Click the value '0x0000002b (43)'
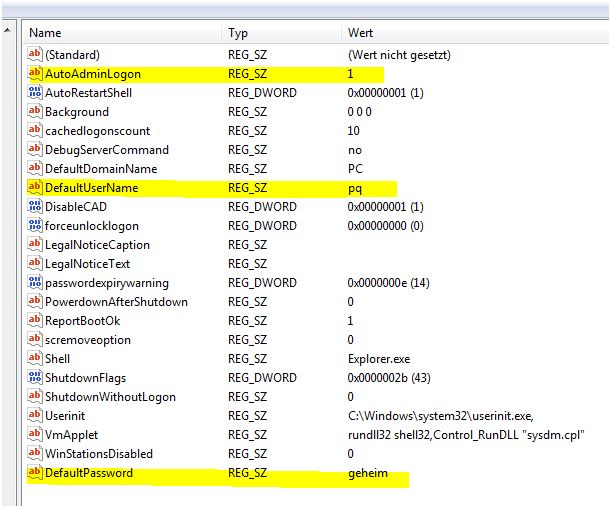611x508 pixels. click(x=389, y=378)
